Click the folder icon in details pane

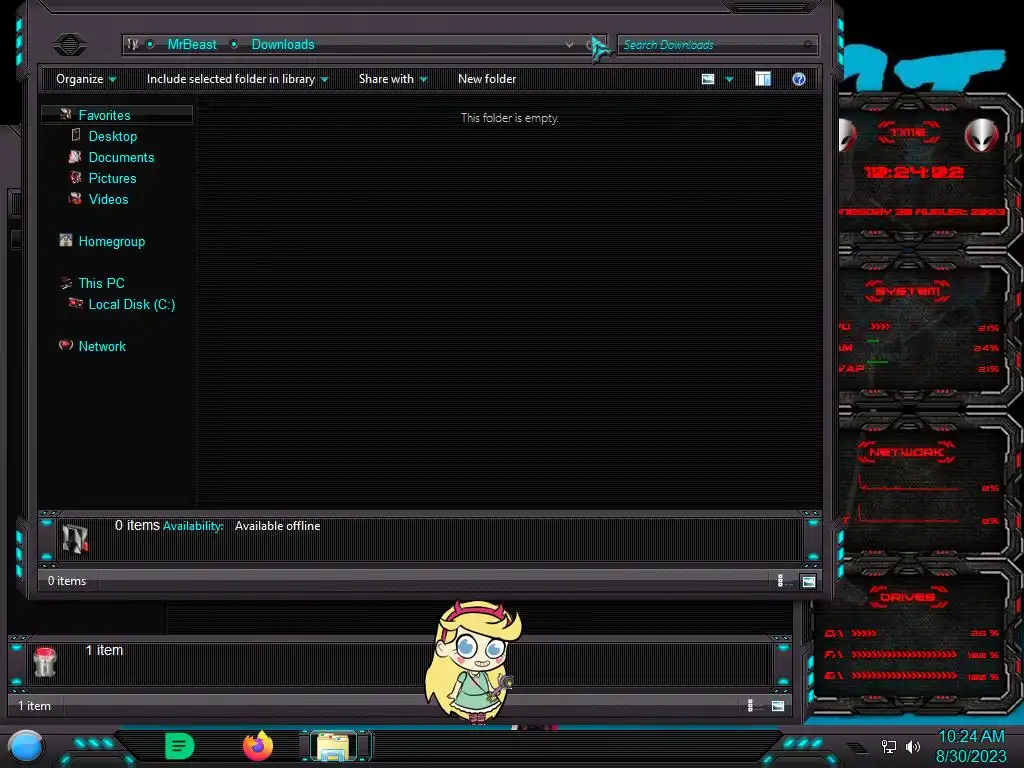coord(75,539)
